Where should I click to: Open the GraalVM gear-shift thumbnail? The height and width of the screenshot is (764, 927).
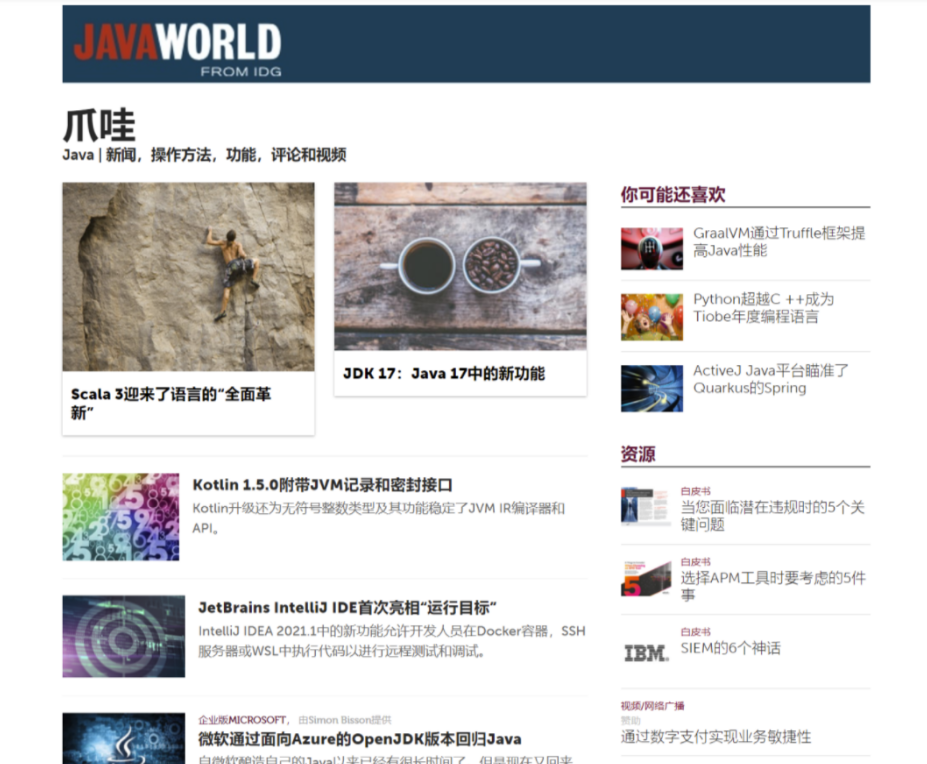(x=652, y=248)
